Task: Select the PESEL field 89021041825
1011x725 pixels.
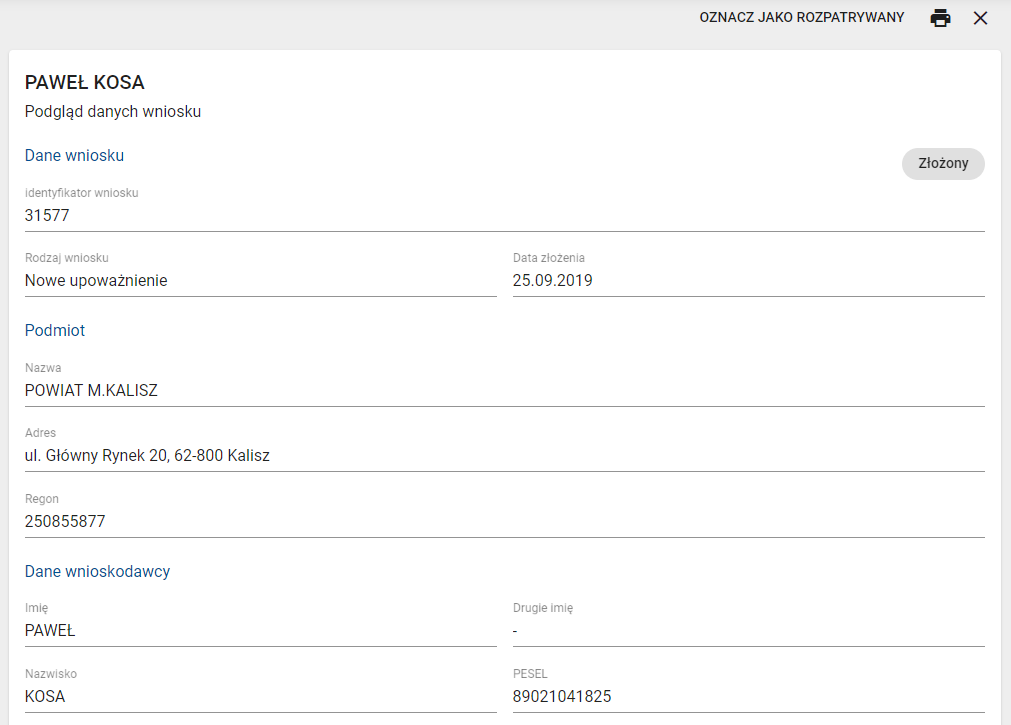Action: tap(748, 697)
